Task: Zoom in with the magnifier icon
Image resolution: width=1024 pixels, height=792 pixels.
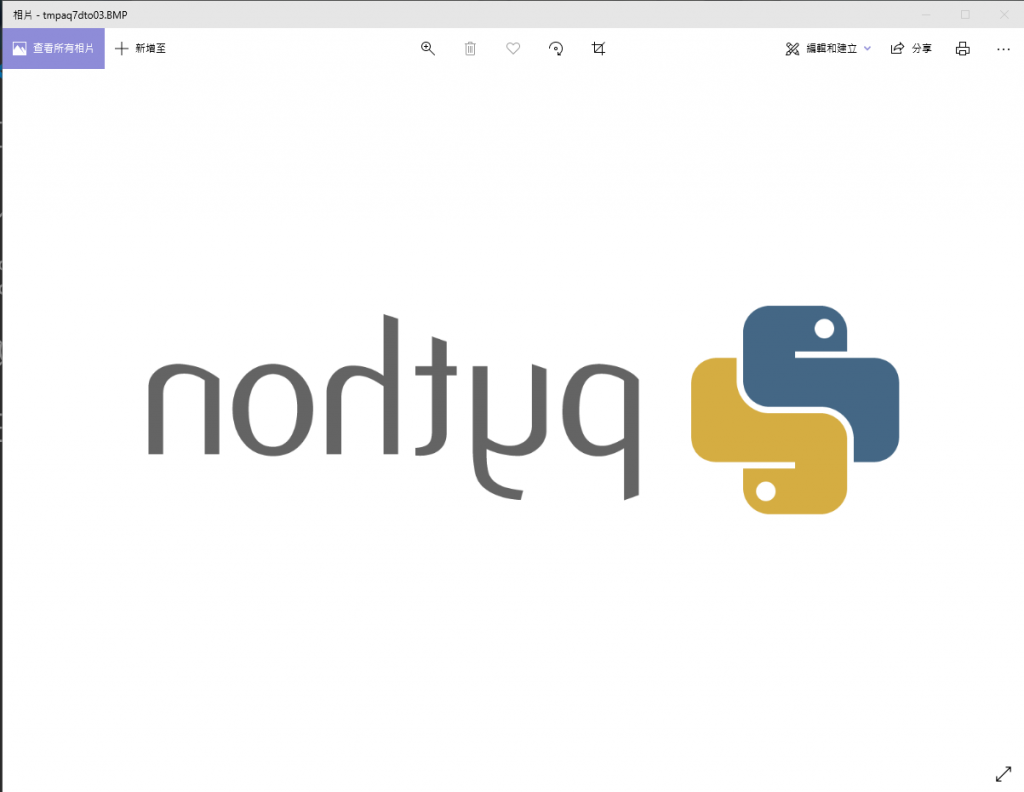Action: [428, 48]
